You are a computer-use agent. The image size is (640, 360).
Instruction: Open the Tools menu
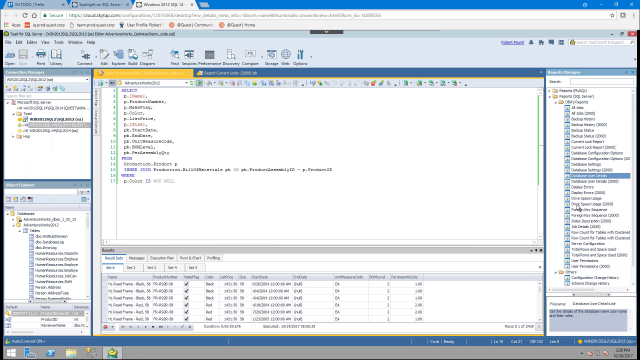coord(59,42)
